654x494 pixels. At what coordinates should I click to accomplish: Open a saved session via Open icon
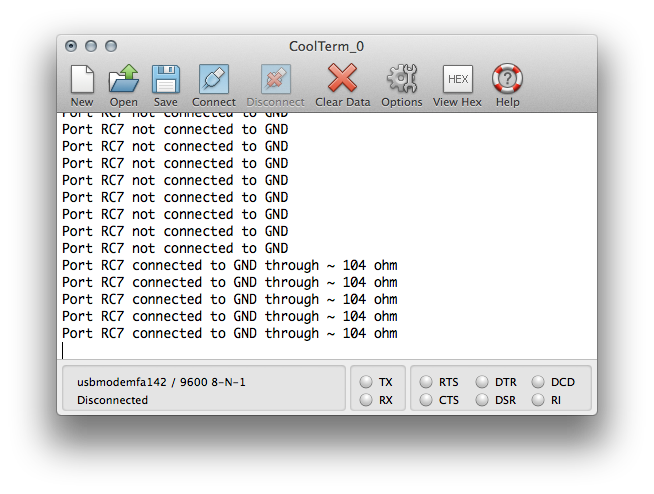123,79
